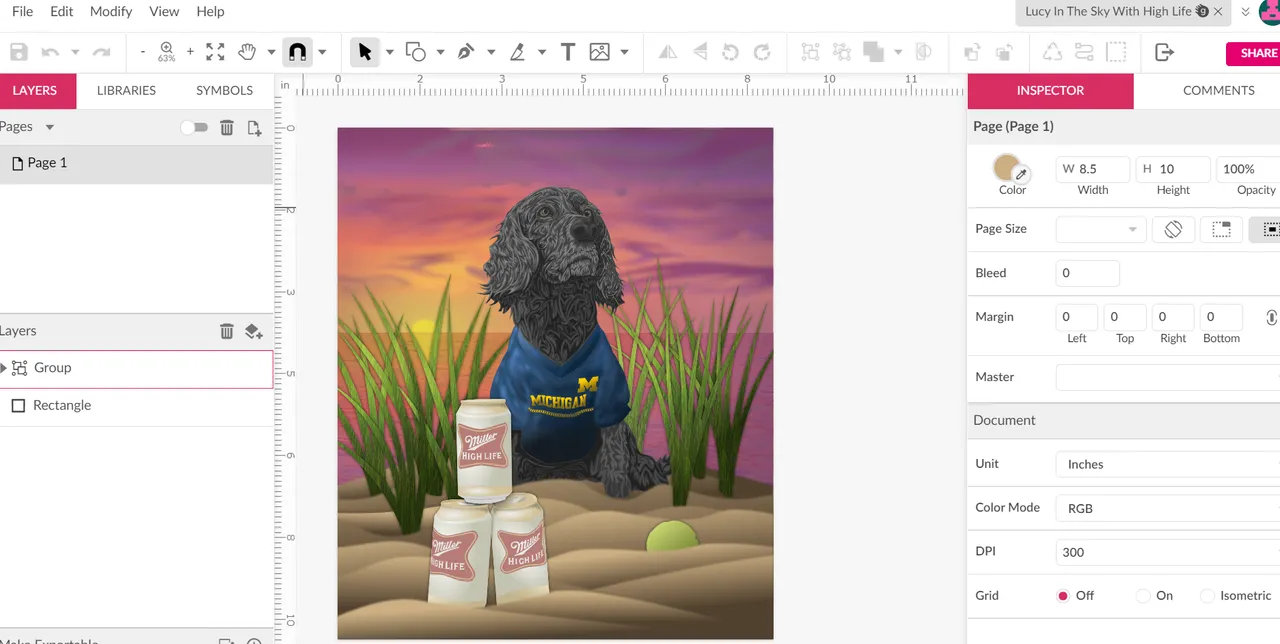Zoom out with the minus icon
Screen dimensions: 1280x644
(x=143, y=52)
